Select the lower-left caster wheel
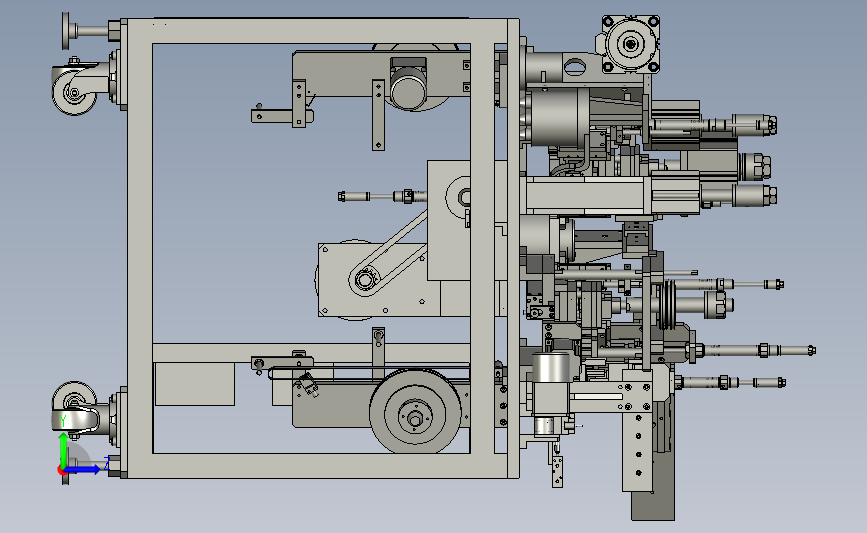The height and width of the screenshot is (533, 867). pos(74,404)
